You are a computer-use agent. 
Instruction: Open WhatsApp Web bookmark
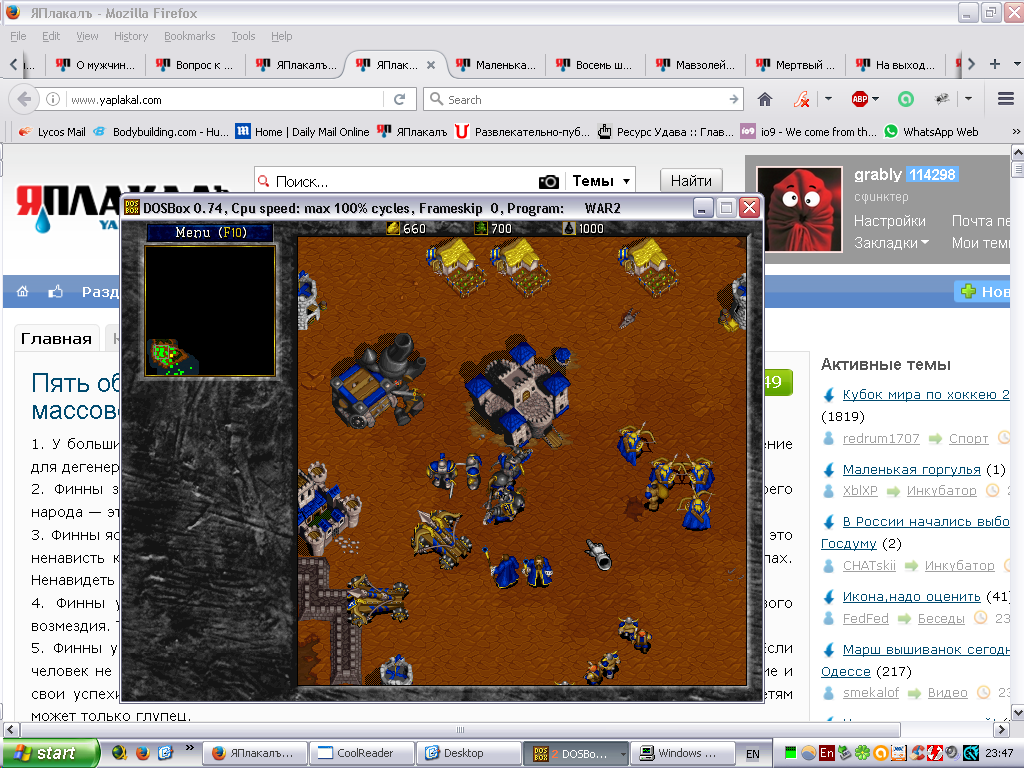click(x=931, y=132)
